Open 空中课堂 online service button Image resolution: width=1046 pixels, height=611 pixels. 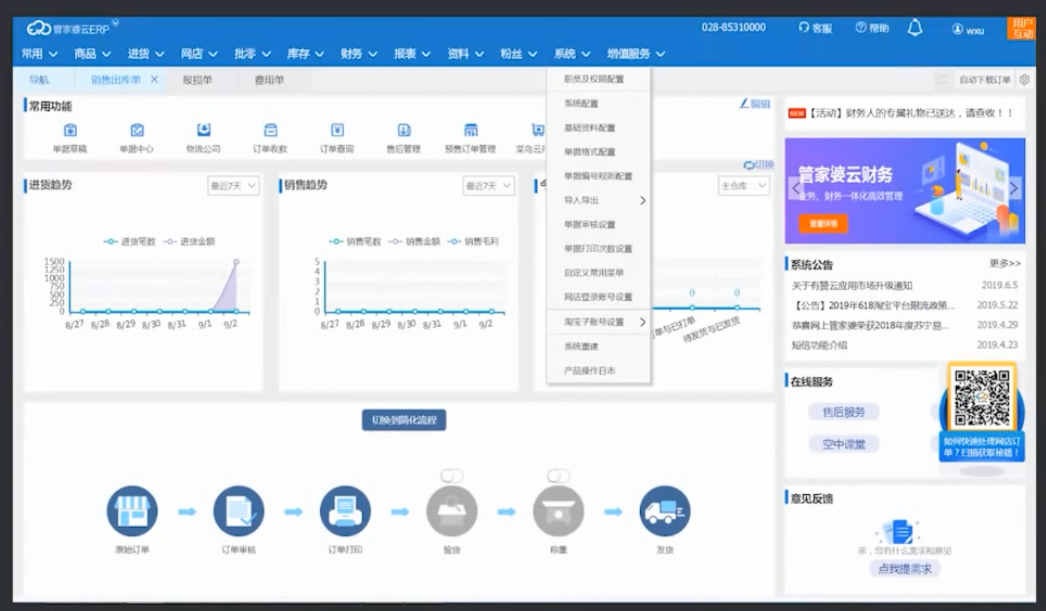(x=843, y=444)
